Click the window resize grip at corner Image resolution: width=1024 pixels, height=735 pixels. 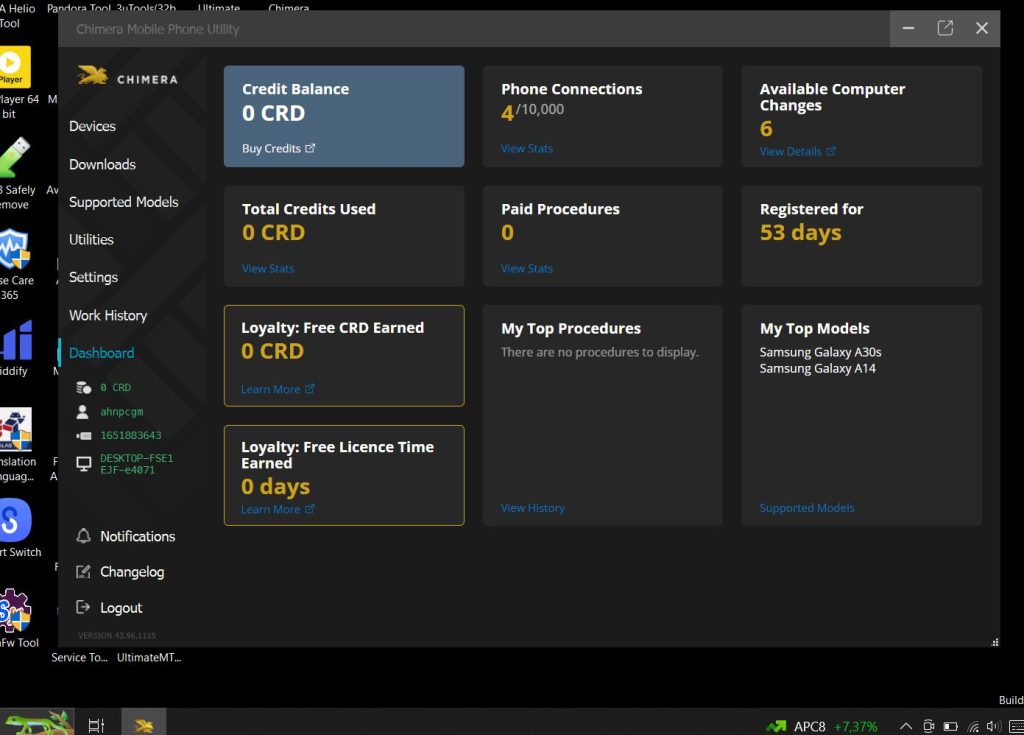[995, 642]
